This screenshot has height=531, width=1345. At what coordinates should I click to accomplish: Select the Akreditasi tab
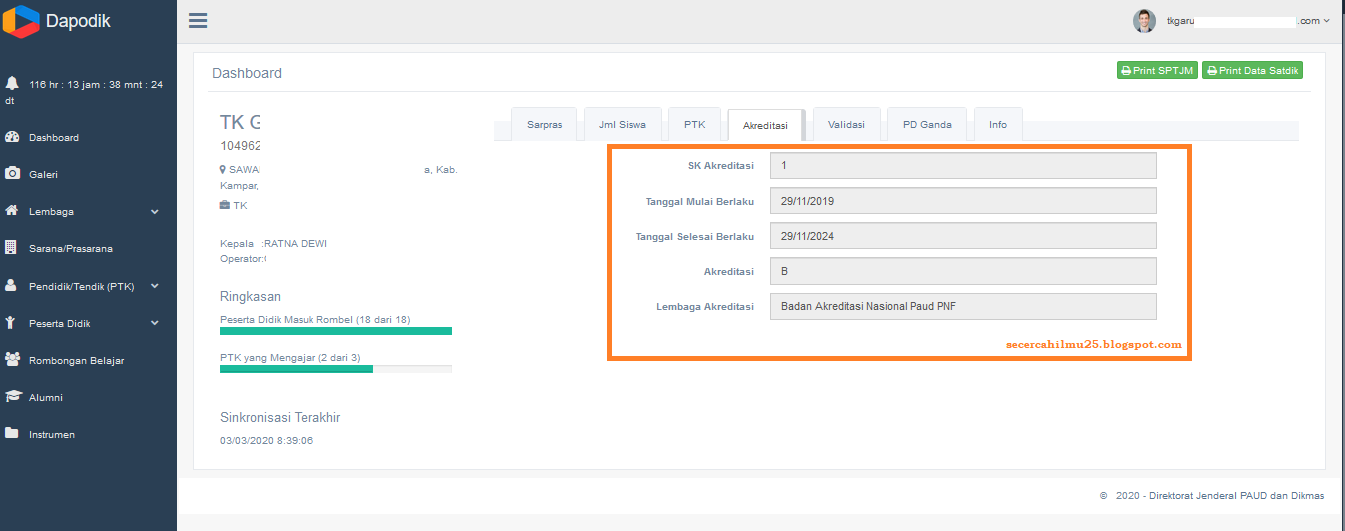pos(765,126)
